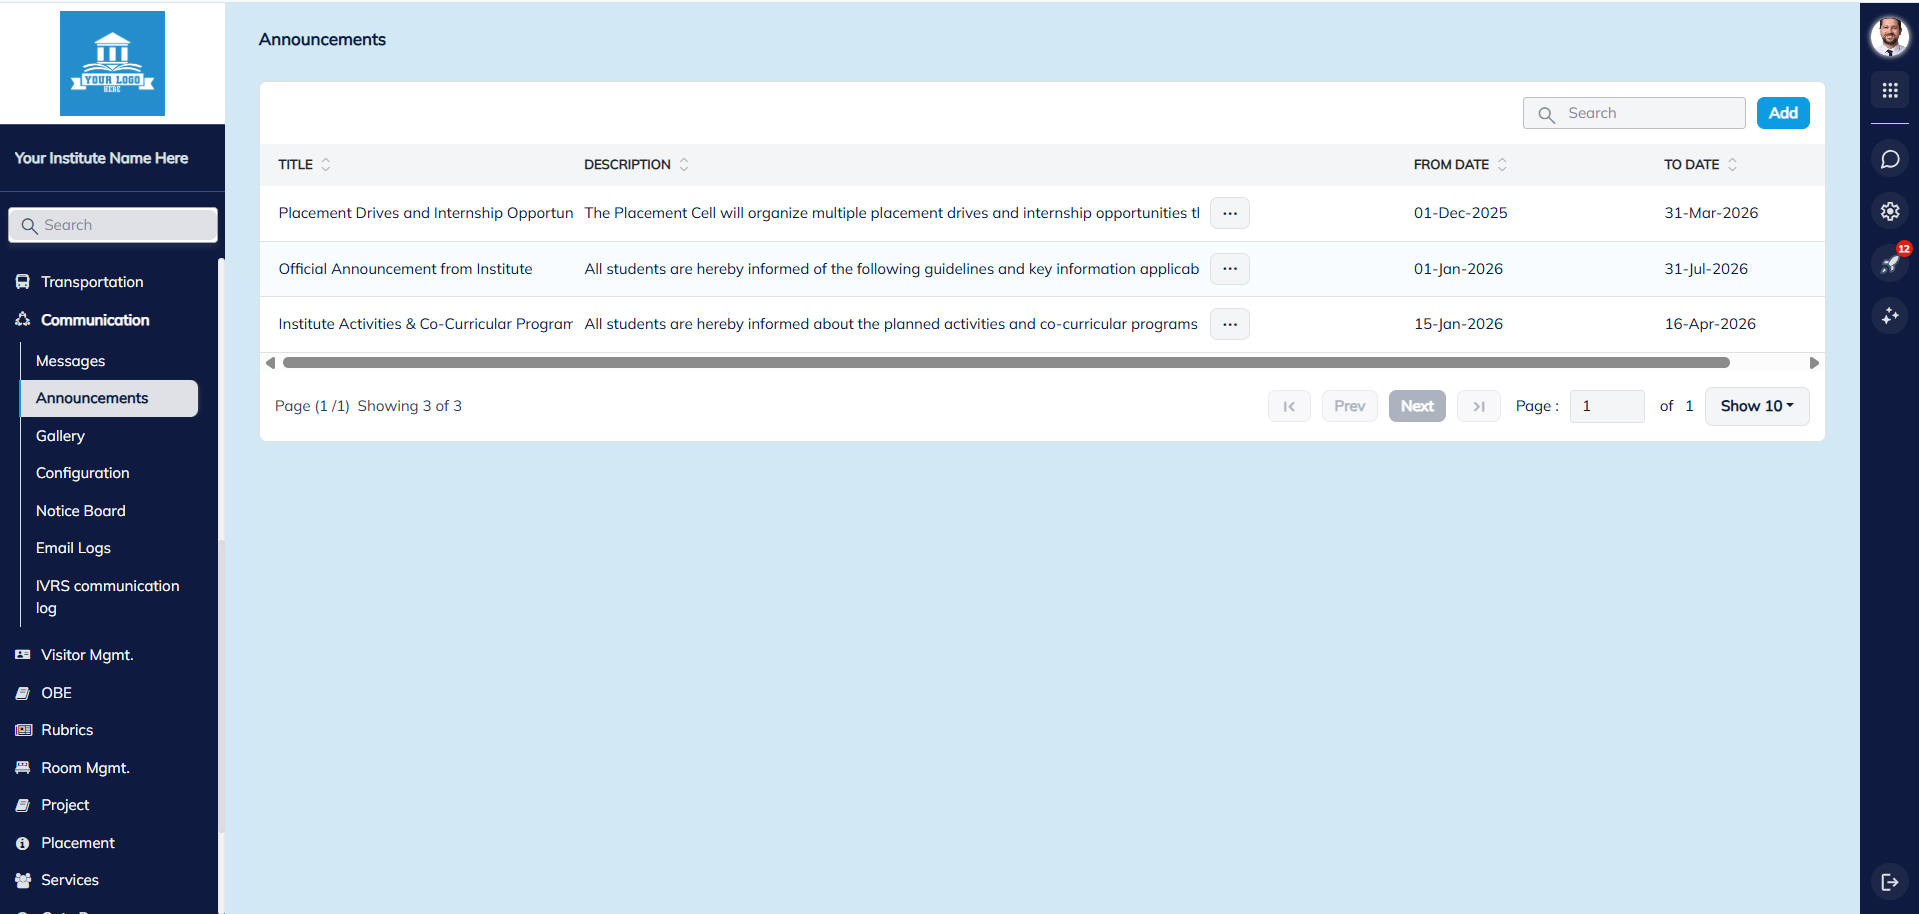The image size is (1919, 914).
Task: Open Notice Board in the sidebar
Action: point(81,511)
